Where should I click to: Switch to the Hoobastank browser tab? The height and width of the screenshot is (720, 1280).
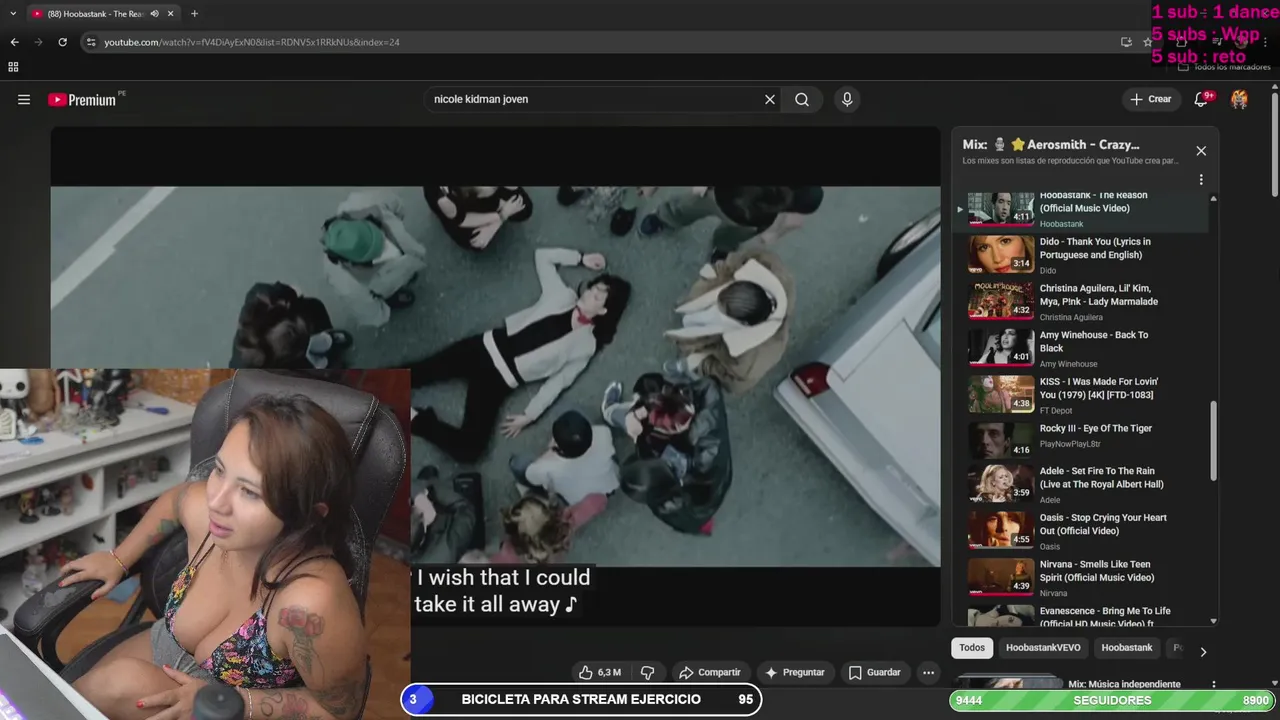(x=94, y=14)
